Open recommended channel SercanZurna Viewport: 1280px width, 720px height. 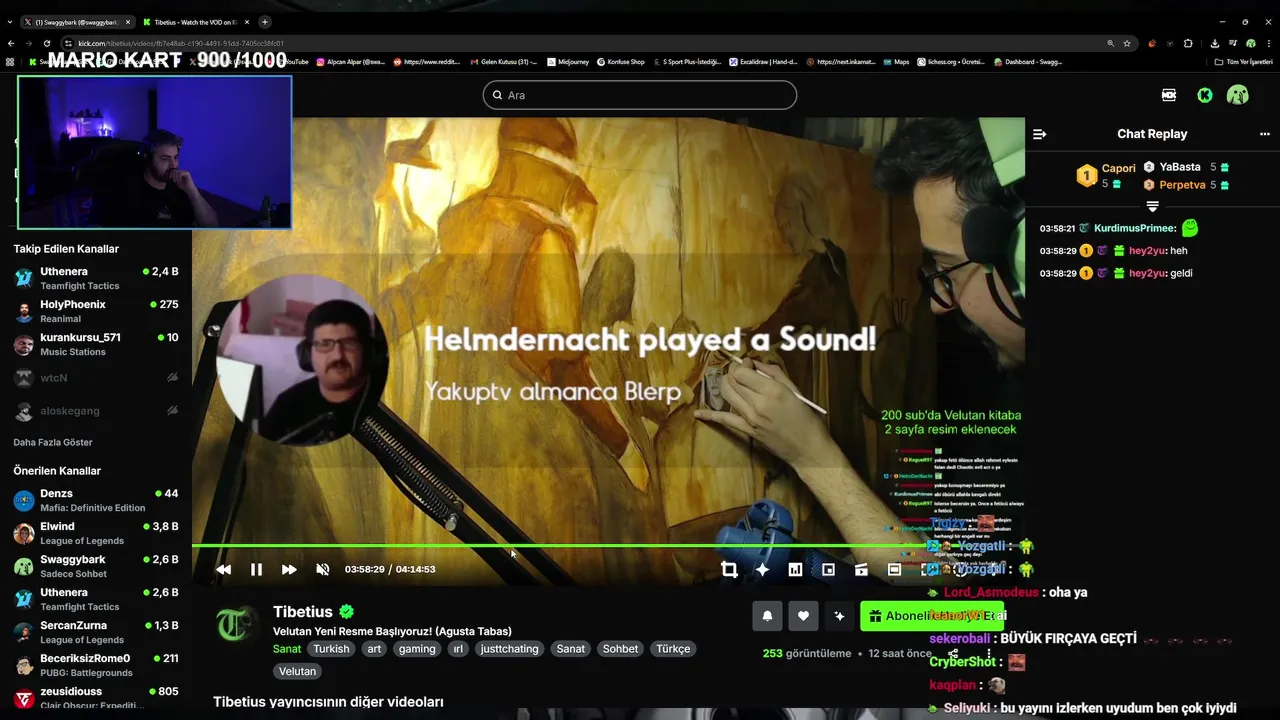coord(96,632)
